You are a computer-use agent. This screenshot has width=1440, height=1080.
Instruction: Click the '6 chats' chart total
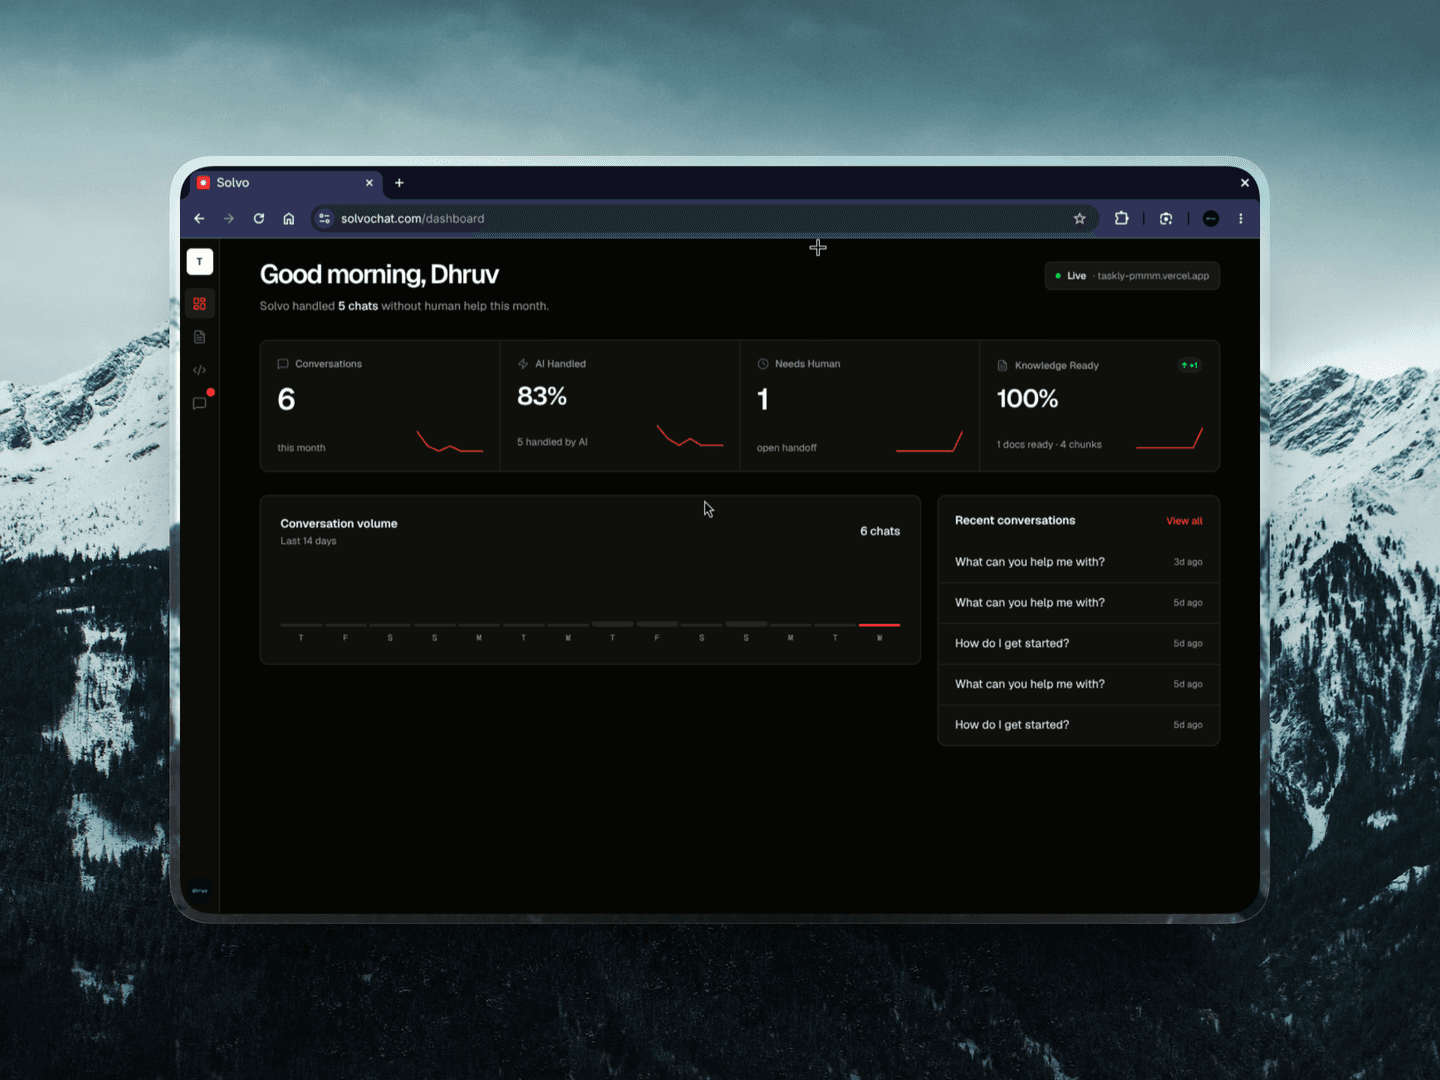click(880, 531)
